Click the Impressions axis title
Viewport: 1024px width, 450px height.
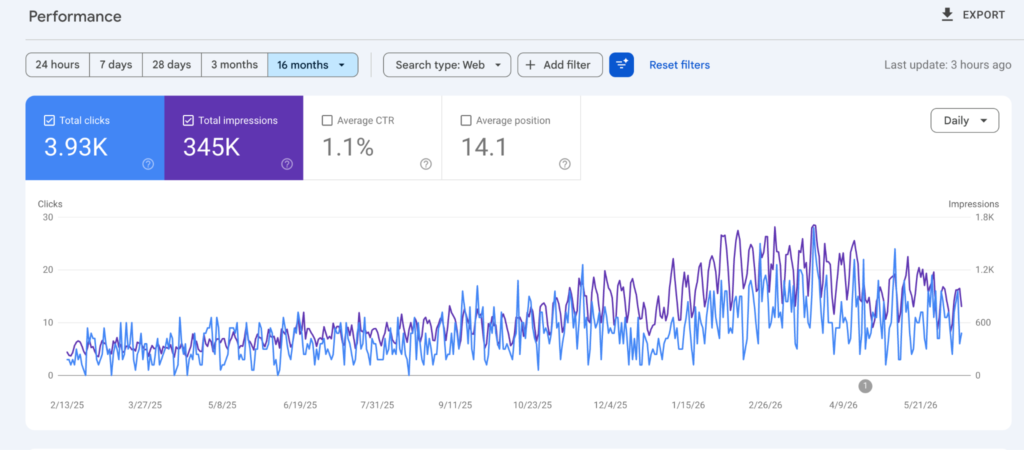pos(974,204)
